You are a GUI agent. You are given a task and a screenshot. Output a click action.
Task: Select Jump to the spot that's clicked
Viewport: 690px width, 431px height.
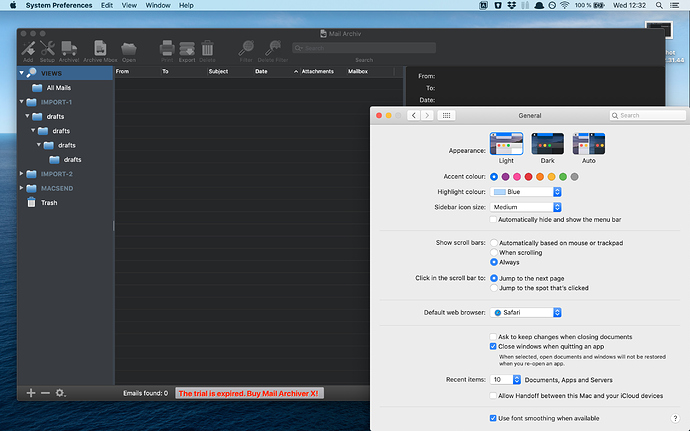tap(494, 288)
